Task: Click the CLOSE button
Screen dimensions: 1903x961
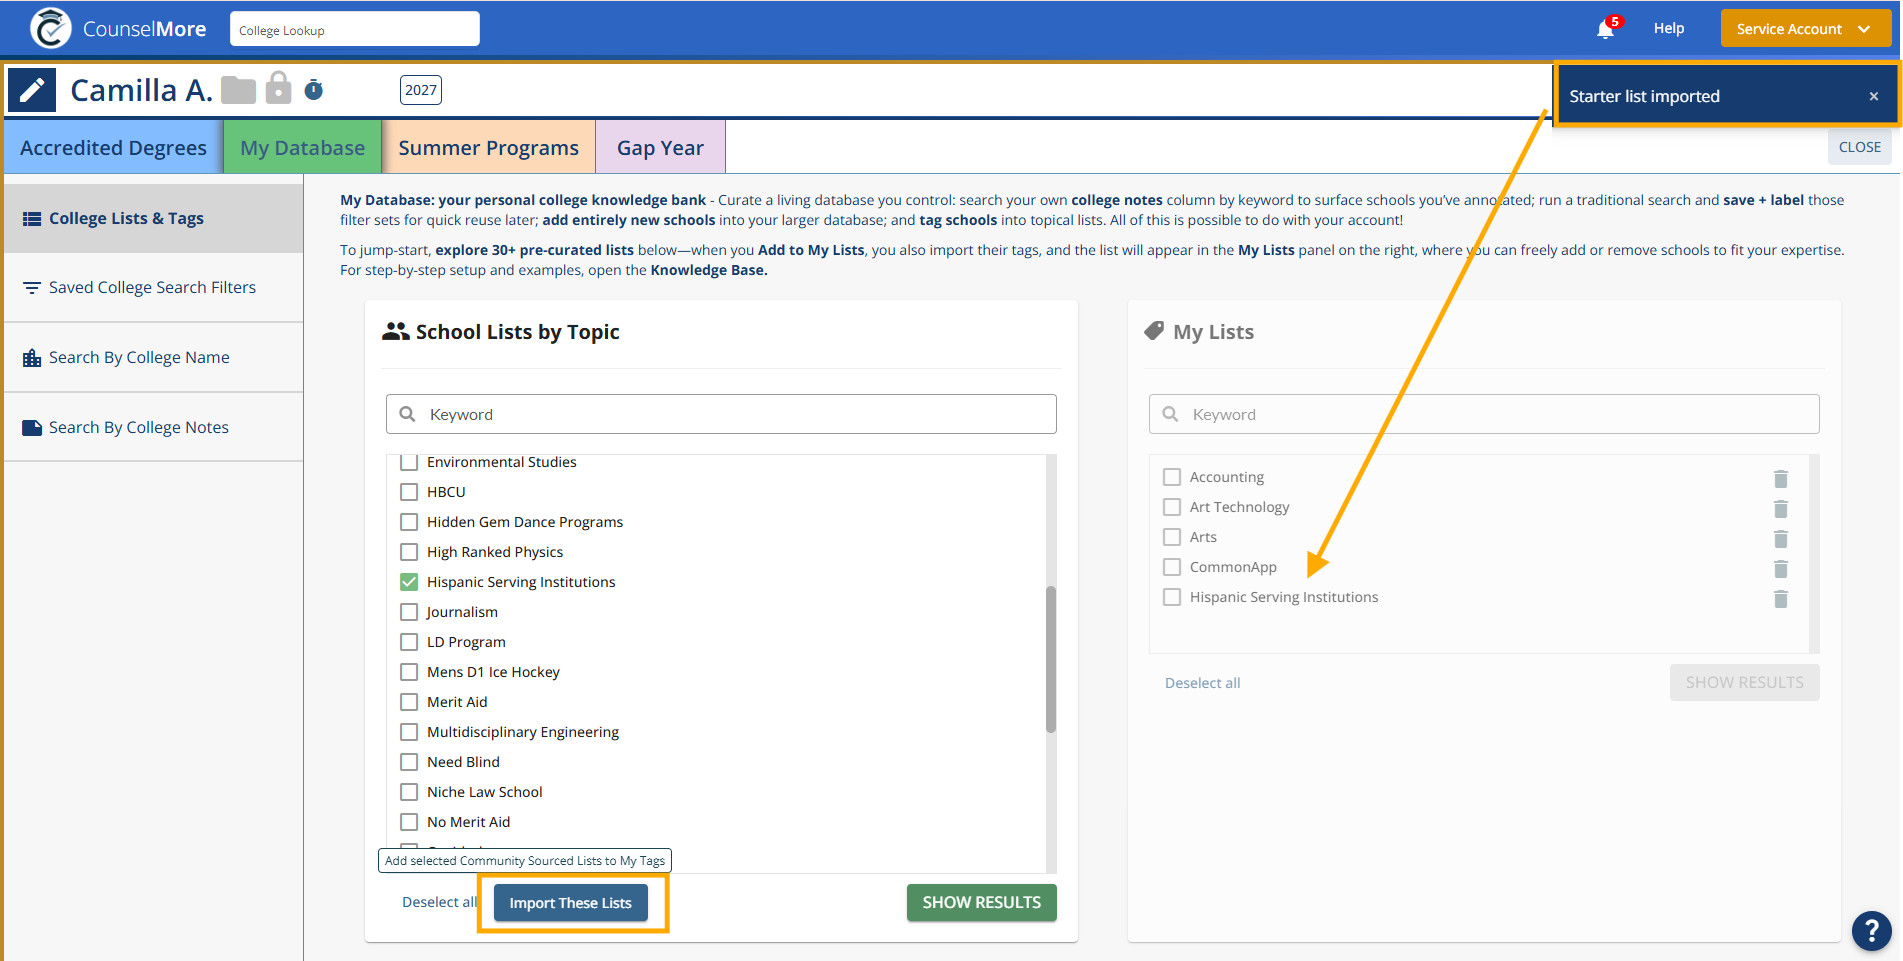Action: tap(1860, 147)
